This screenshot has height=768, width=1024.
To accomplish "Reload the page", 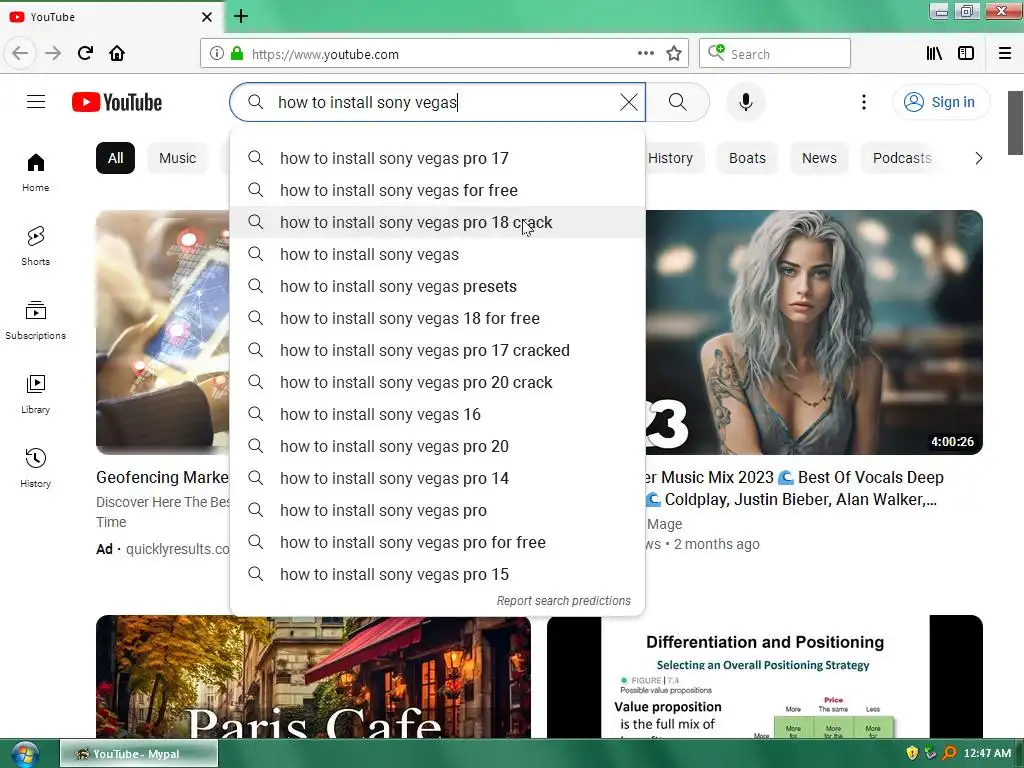I will tap(85, 54).
